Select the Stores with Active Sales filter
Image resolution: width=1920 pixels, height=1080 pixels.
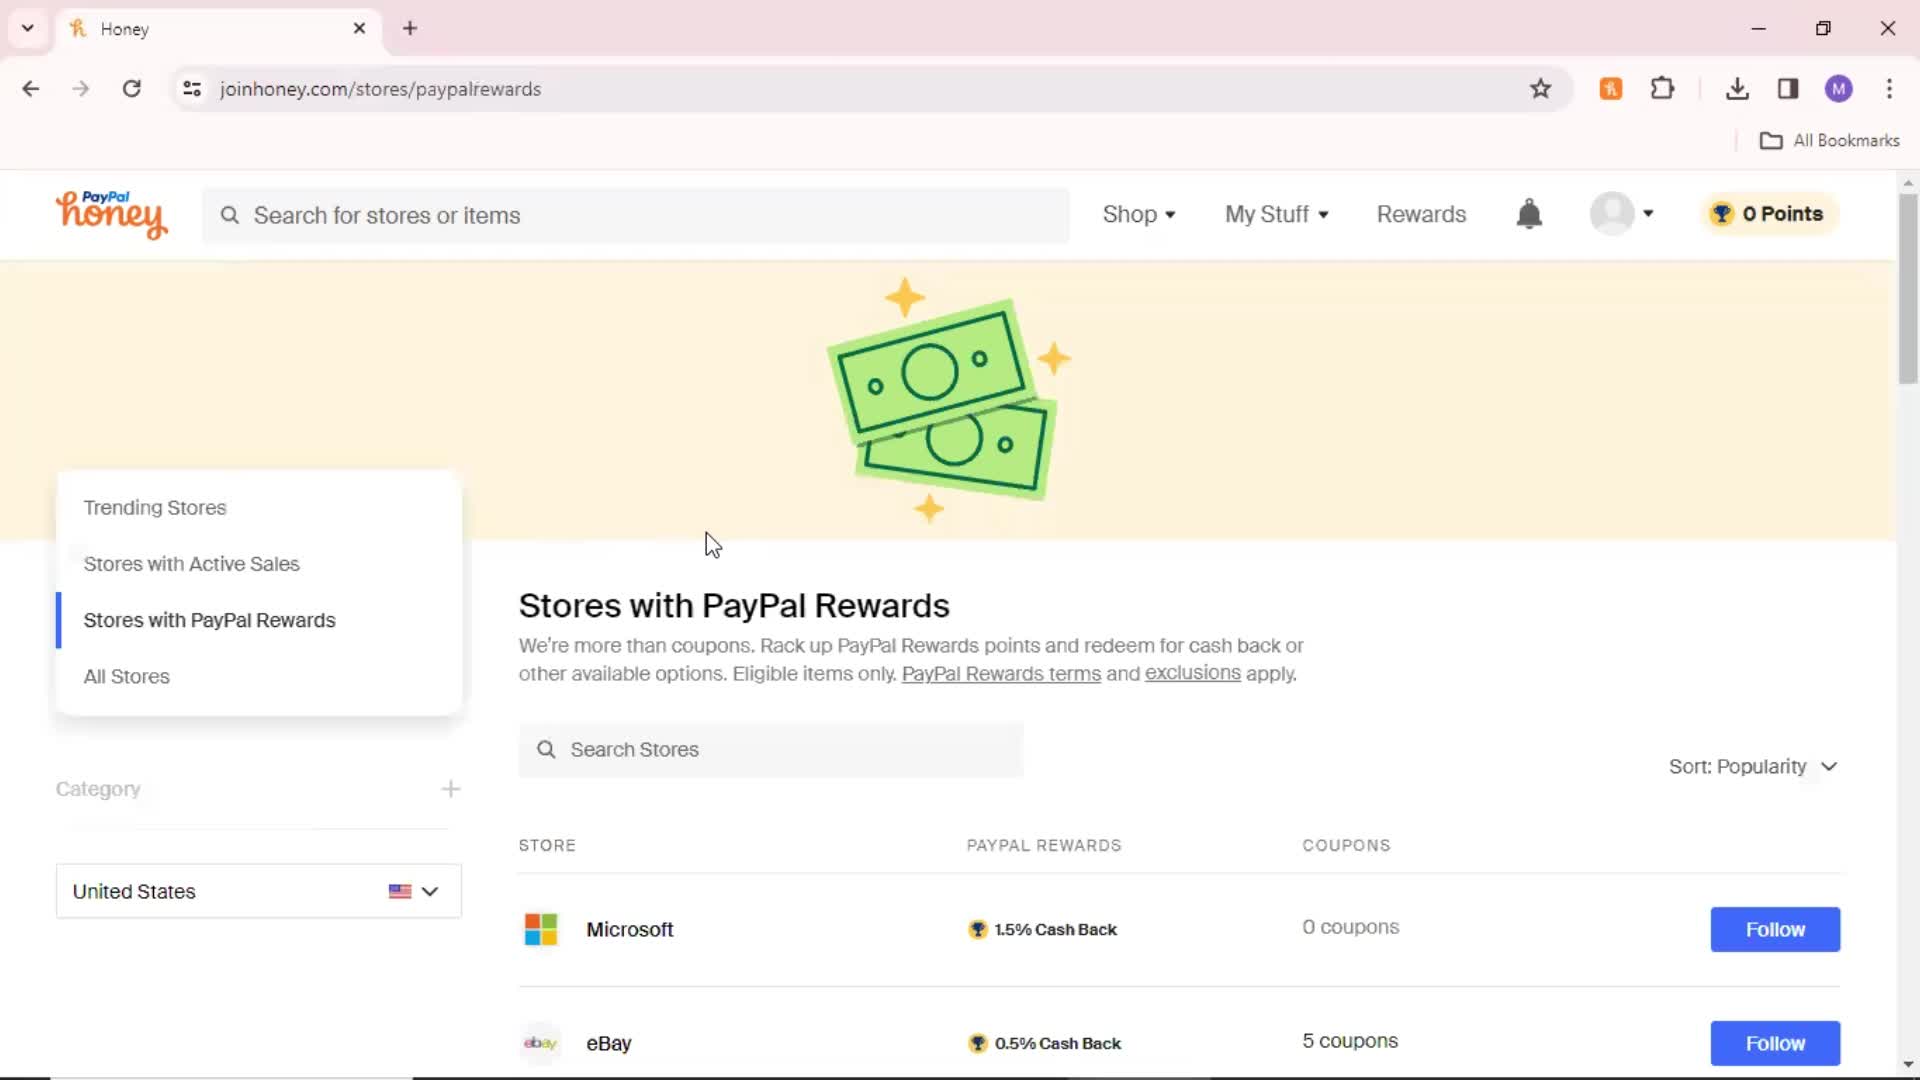191,563
